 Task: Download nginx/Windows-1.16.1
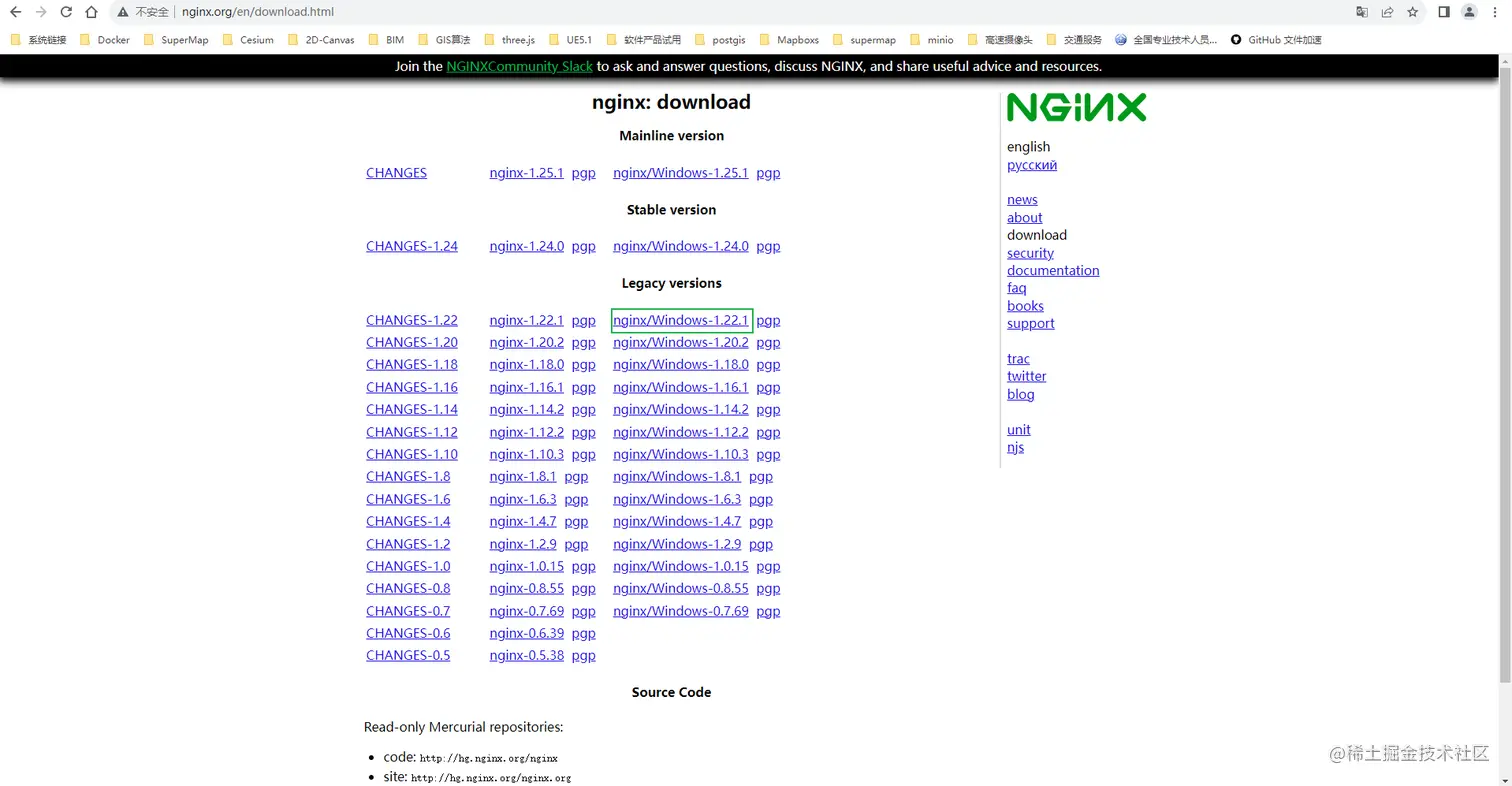click(x=680, y=387)
